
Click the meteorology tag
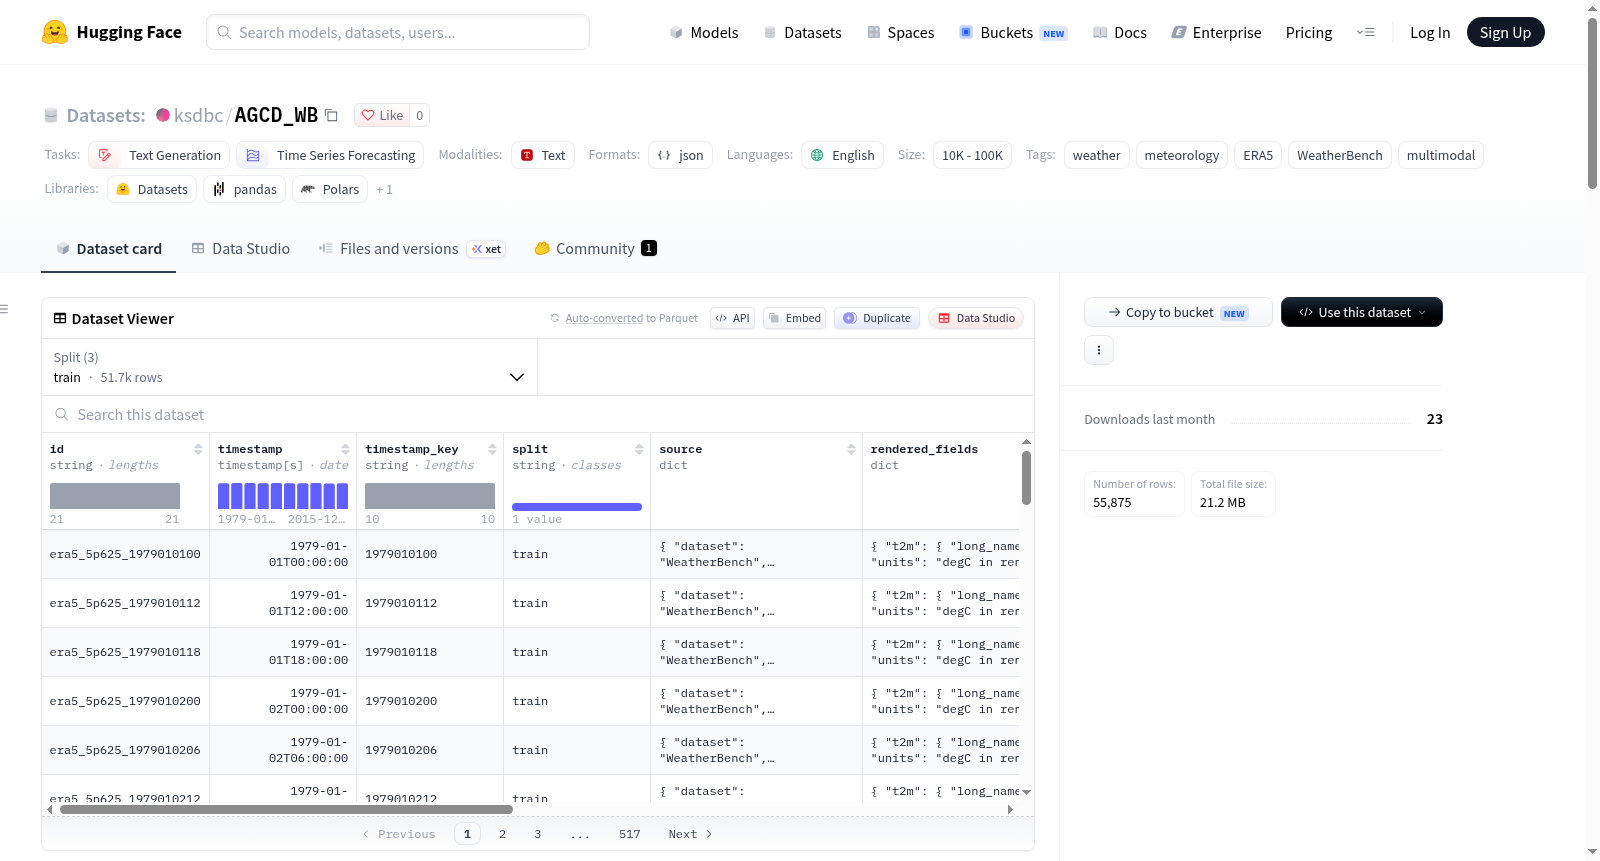1182,155
